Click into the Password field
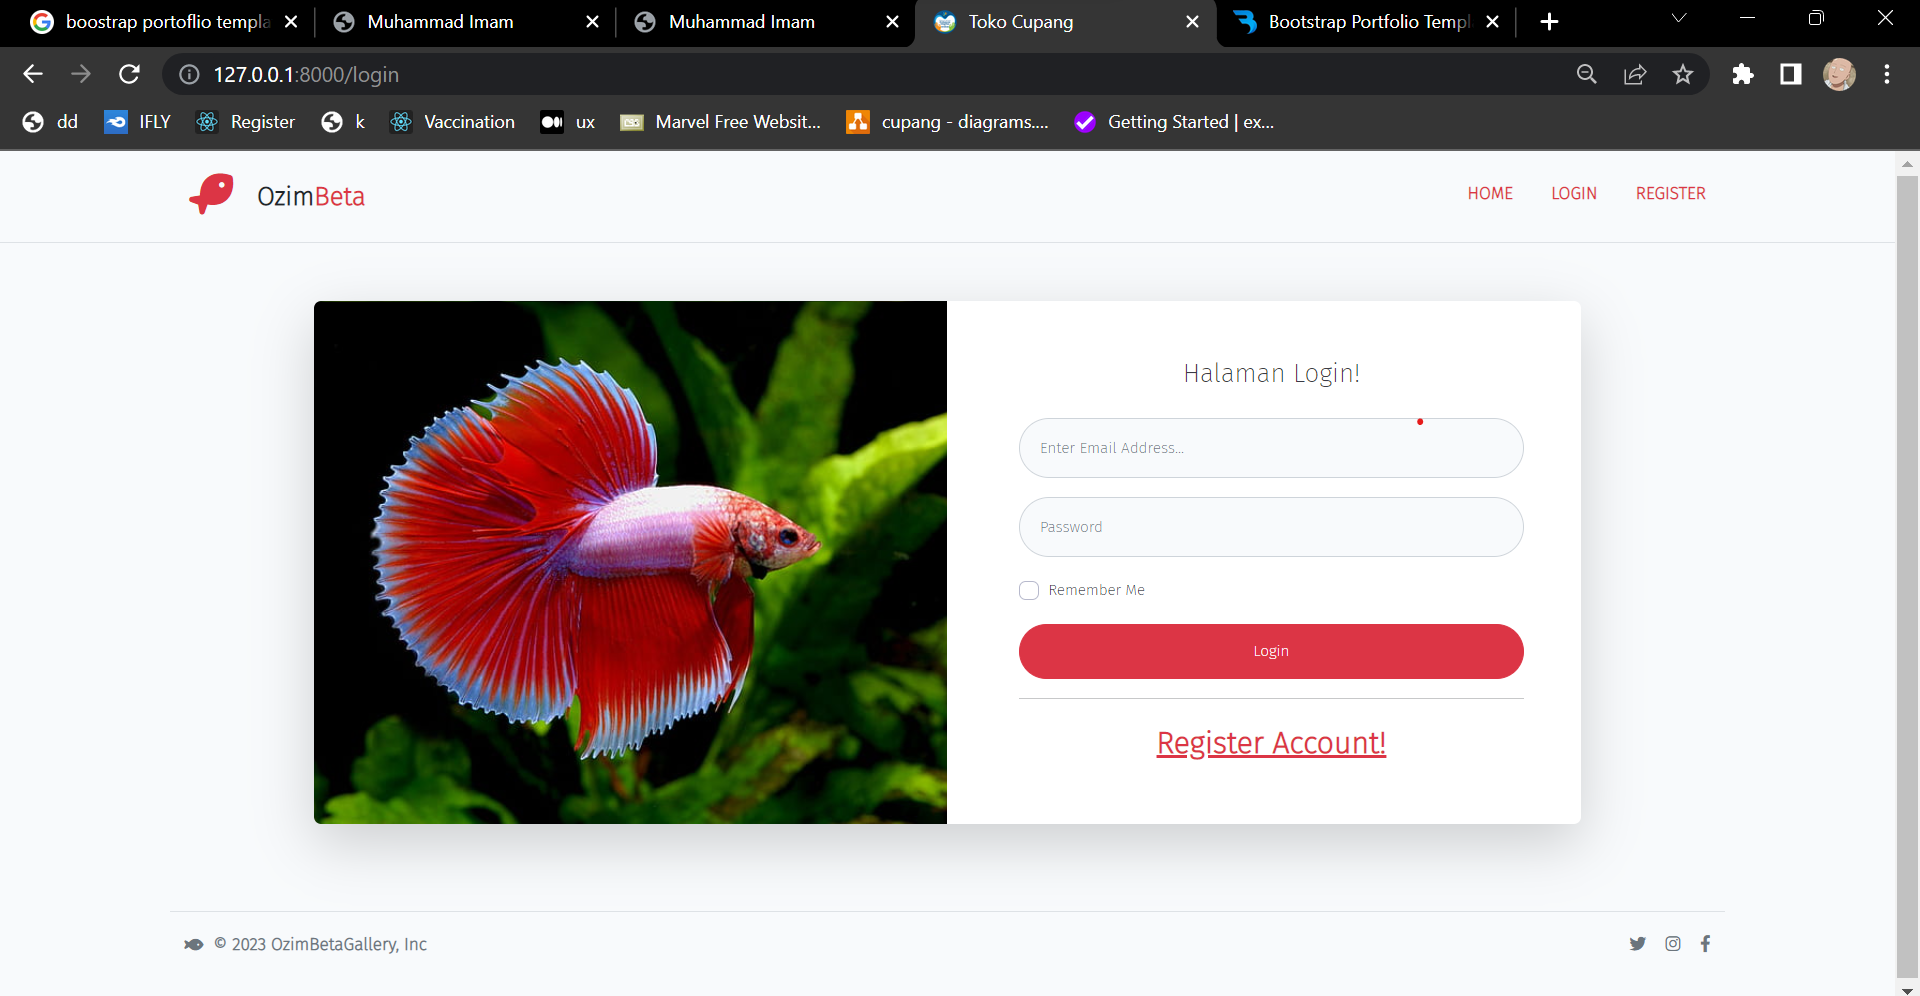The height and width of the screenshot is (996, 1920). pyautogui.click(x=1270, y=527)
